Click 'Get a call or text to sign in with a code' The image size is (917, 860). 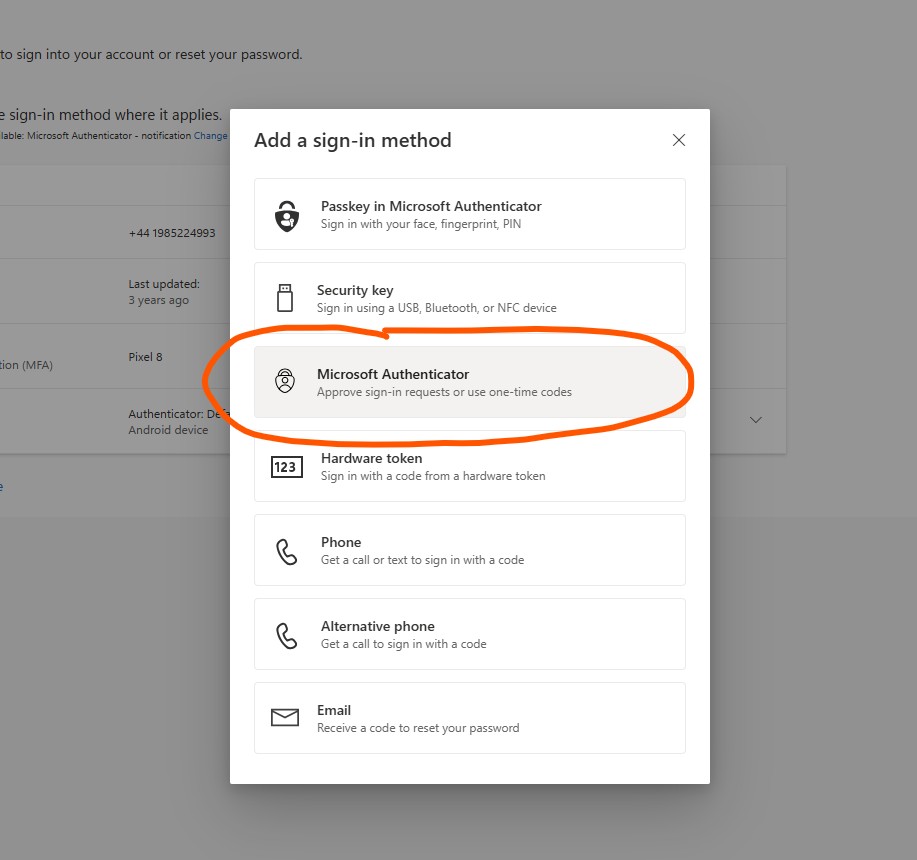422,560
